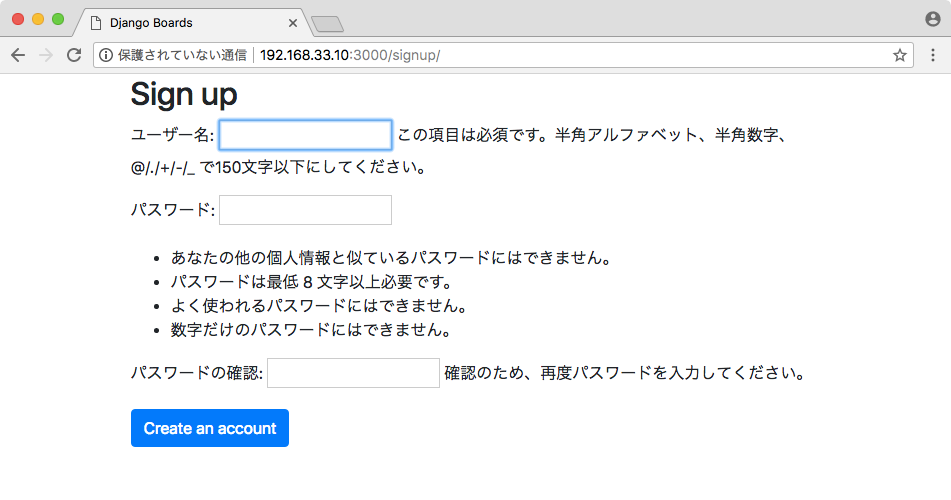Open the Chrome user profile icon
Image resolution: width=951 pixels, height=500 pixels.
933,19
